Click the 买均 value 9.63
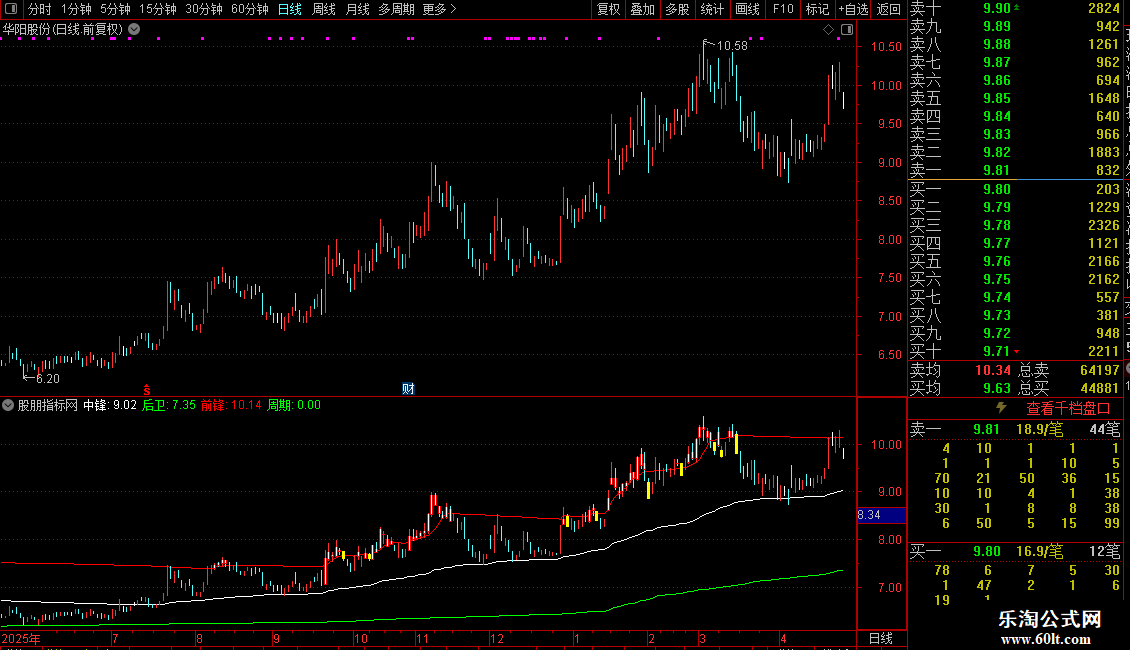This screenshot has width=1130, height=650. tap(997, 388)
